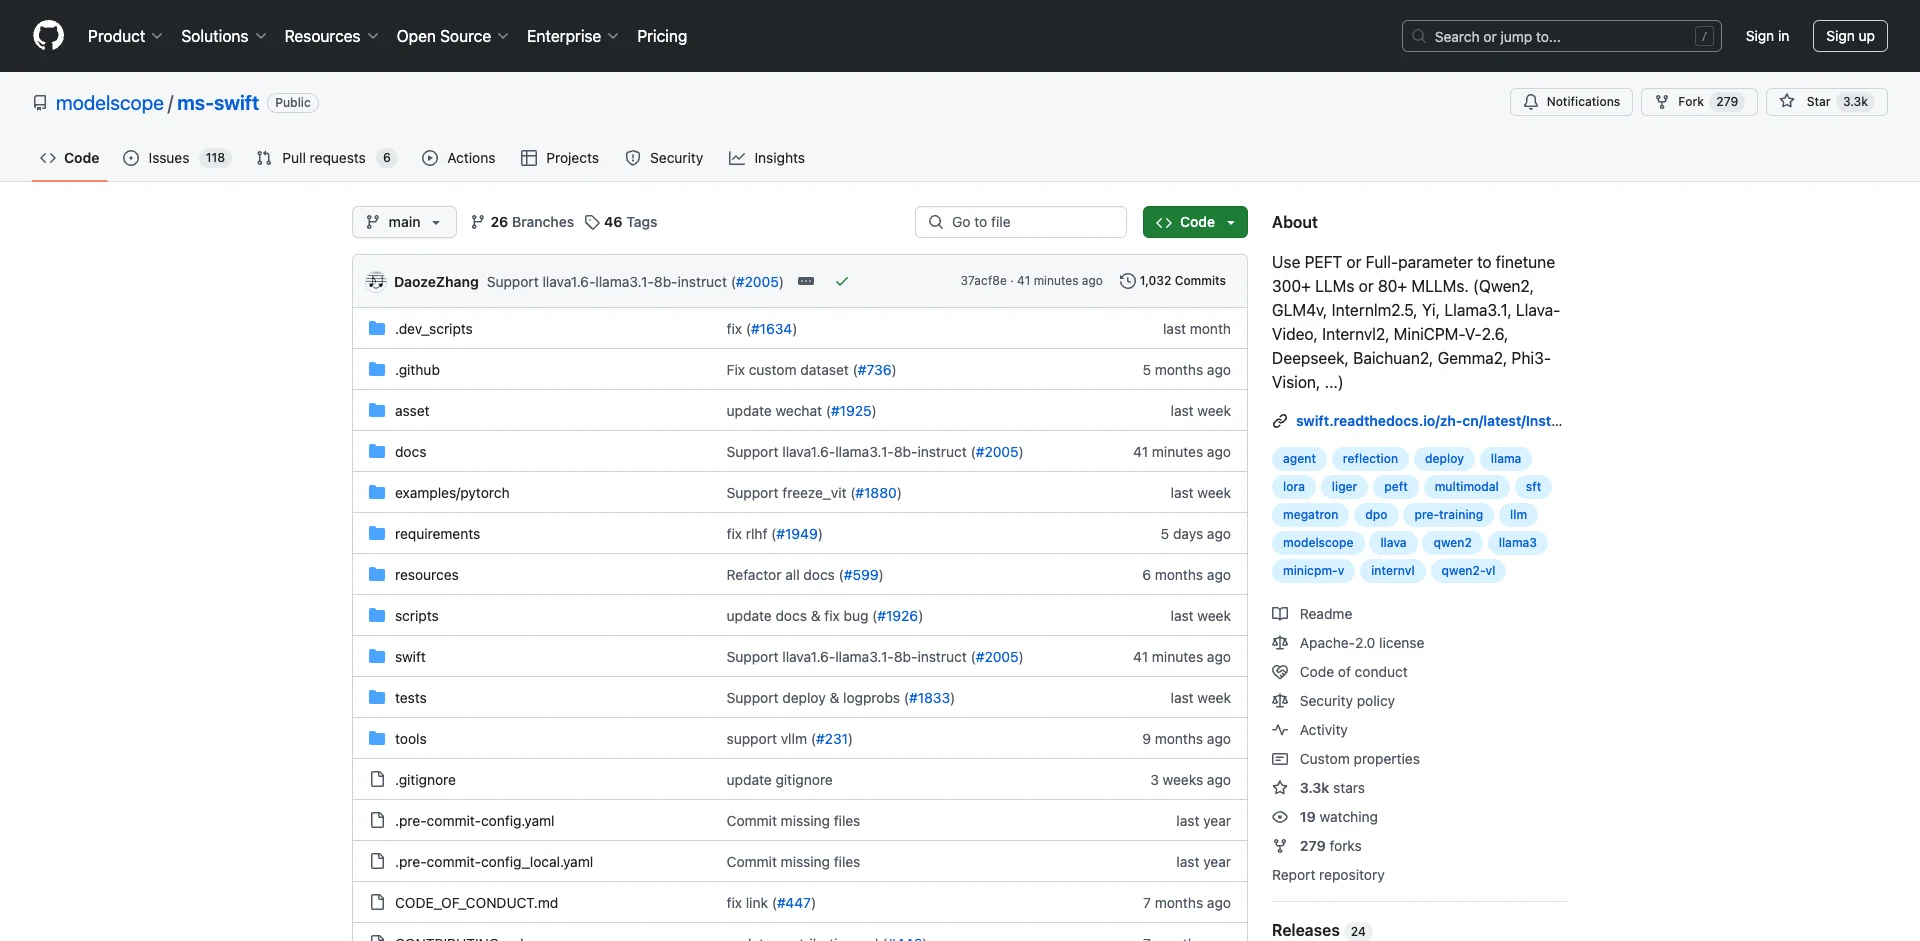The width and height of the screenshot is (1920, 941).
Task: Click the Notifications bell icon
Action: click(x=1531, y=102)
